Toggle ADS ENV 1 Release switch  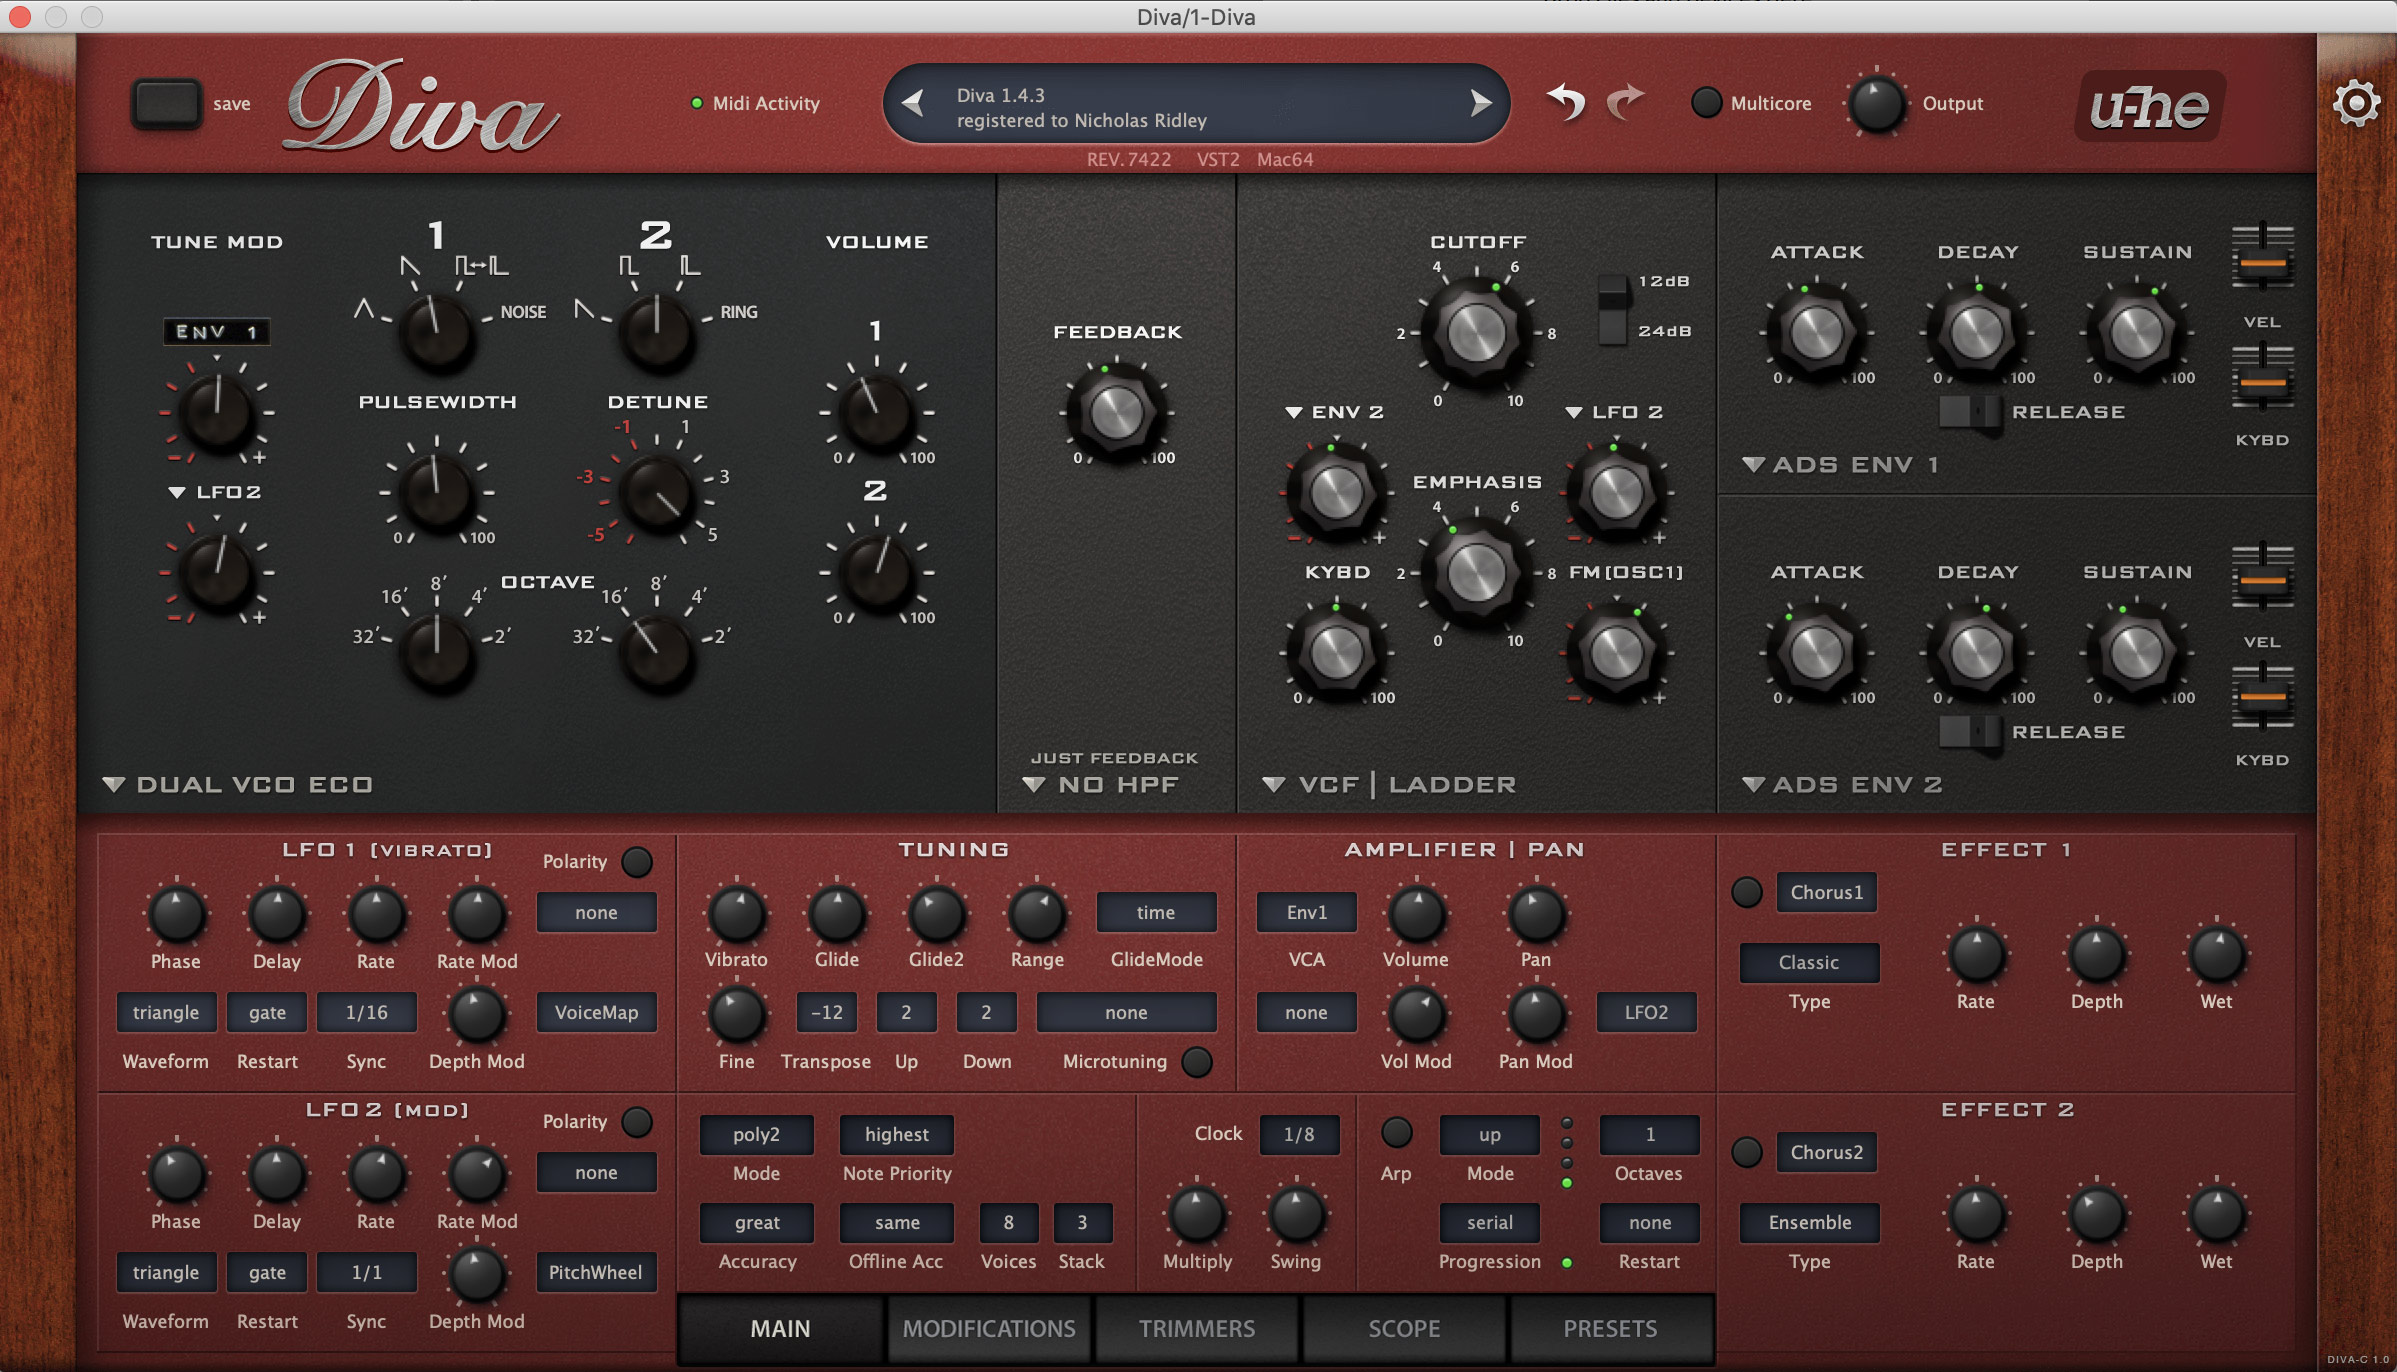point(1970,412)
